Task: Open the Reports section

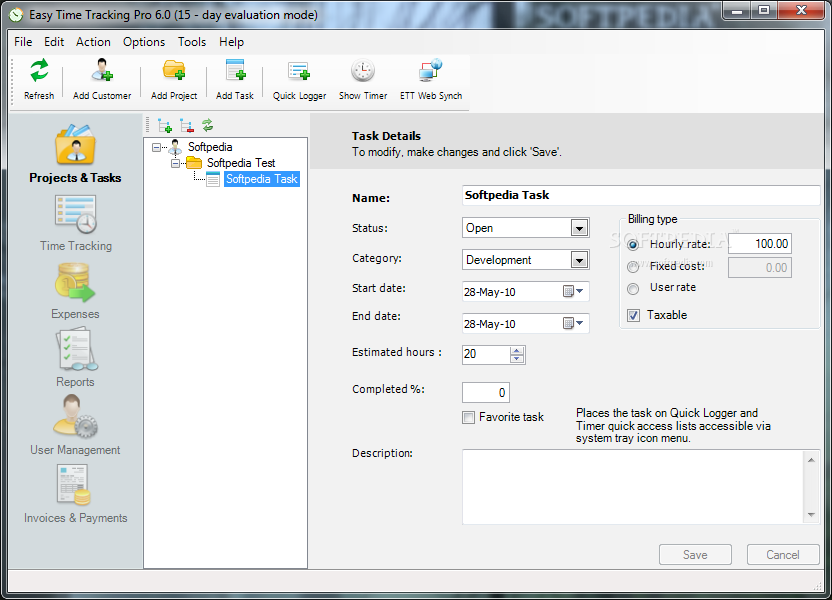Action: coord(75,359)
